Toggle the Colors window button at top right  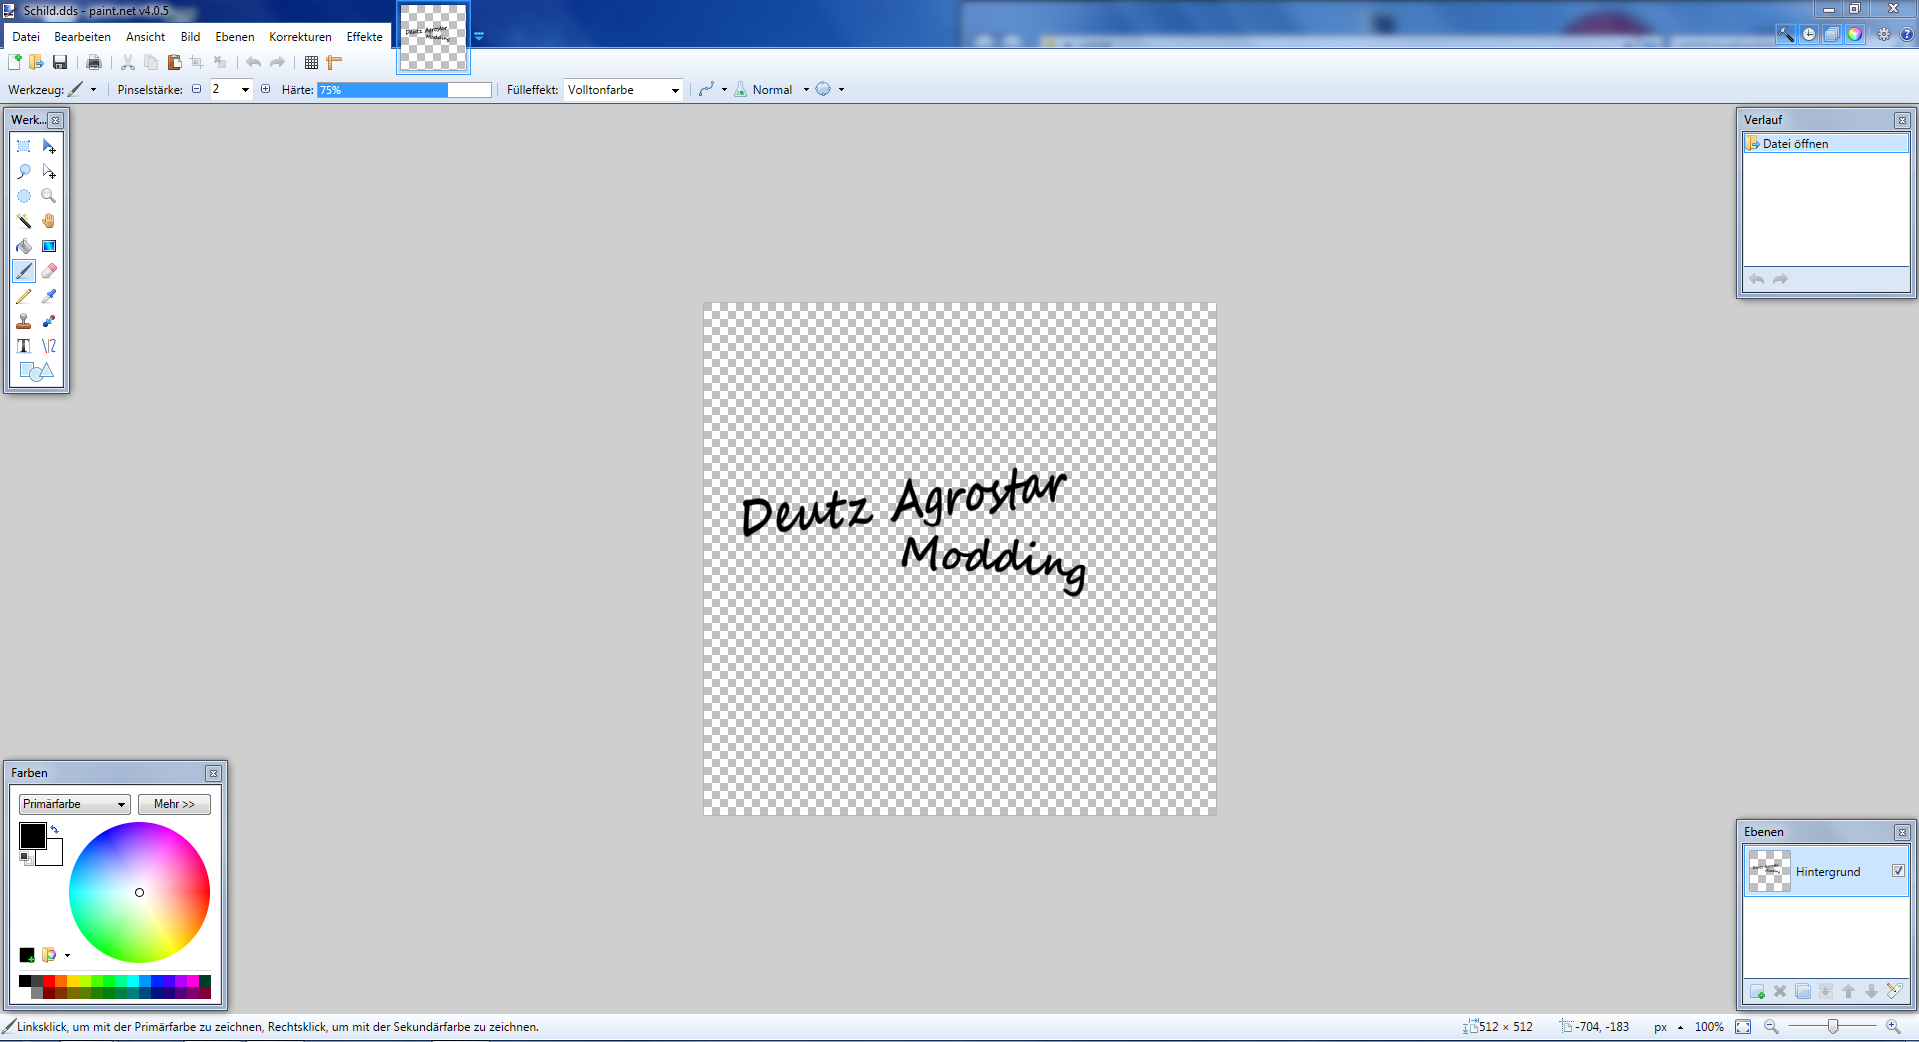click(1855, 34)
